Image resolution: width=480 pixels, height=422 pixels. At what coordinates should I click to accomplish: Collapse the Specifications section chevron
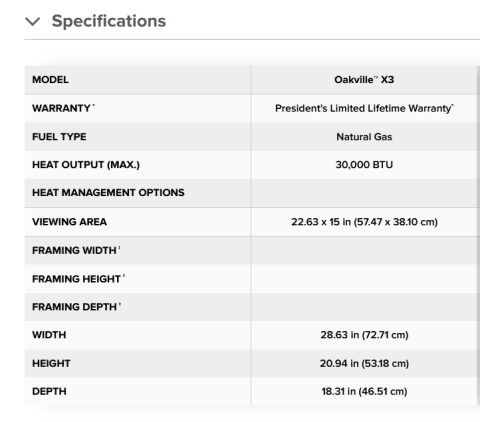tap(33, 22)
